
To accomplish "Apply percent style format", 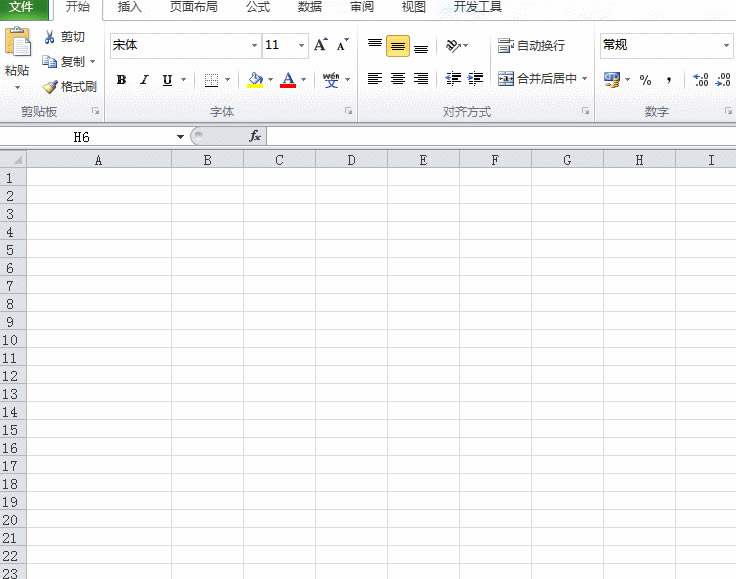I will pos(645,80).
